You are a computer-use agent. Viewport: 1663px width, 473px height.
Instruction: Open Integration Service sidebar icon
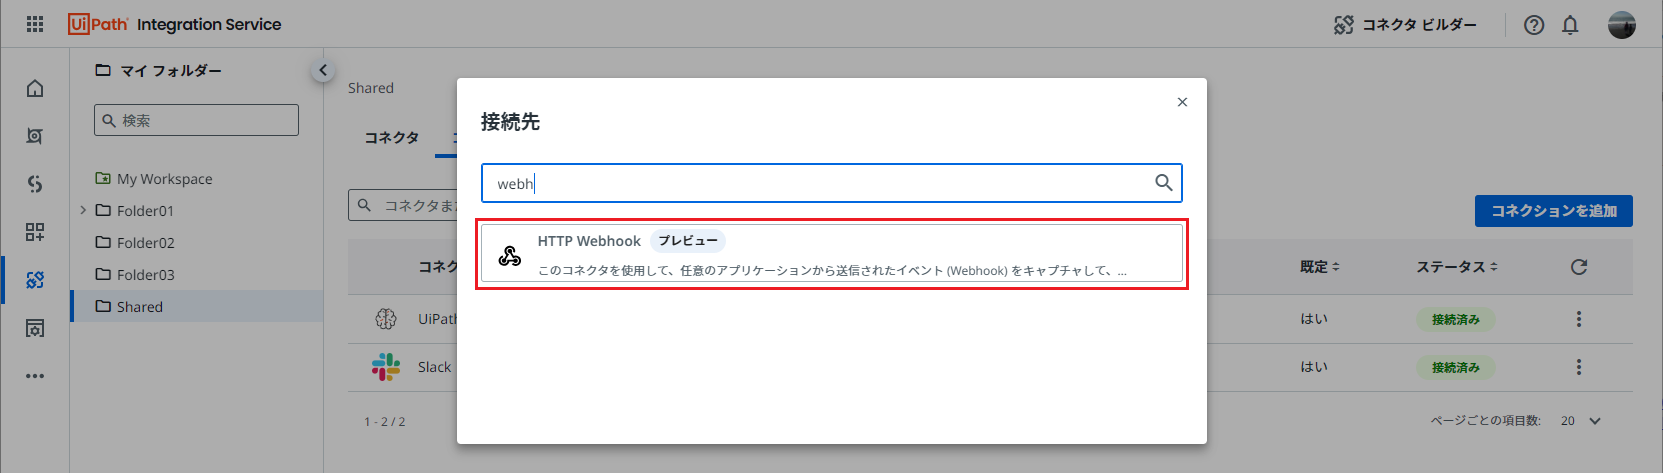tap(35, 280)
